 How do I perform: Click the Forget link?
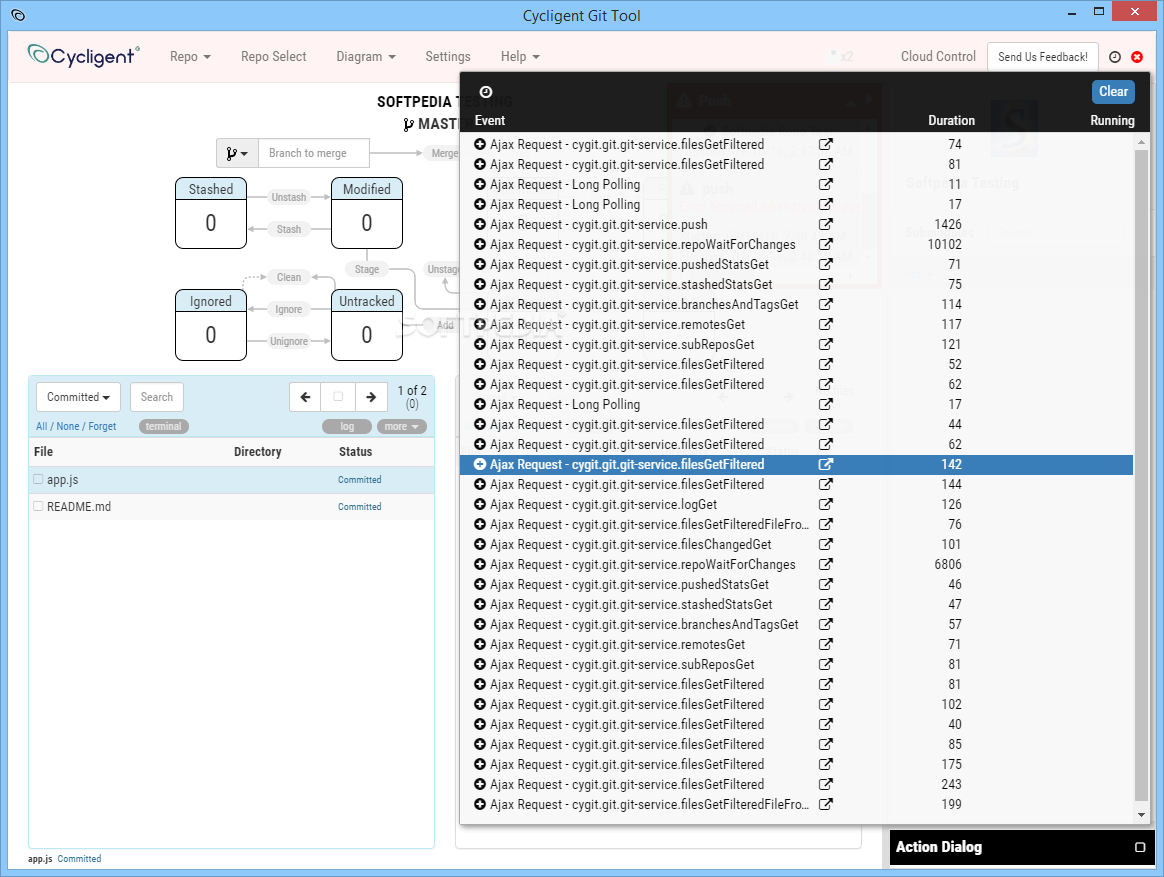click(x=102, y=426)
